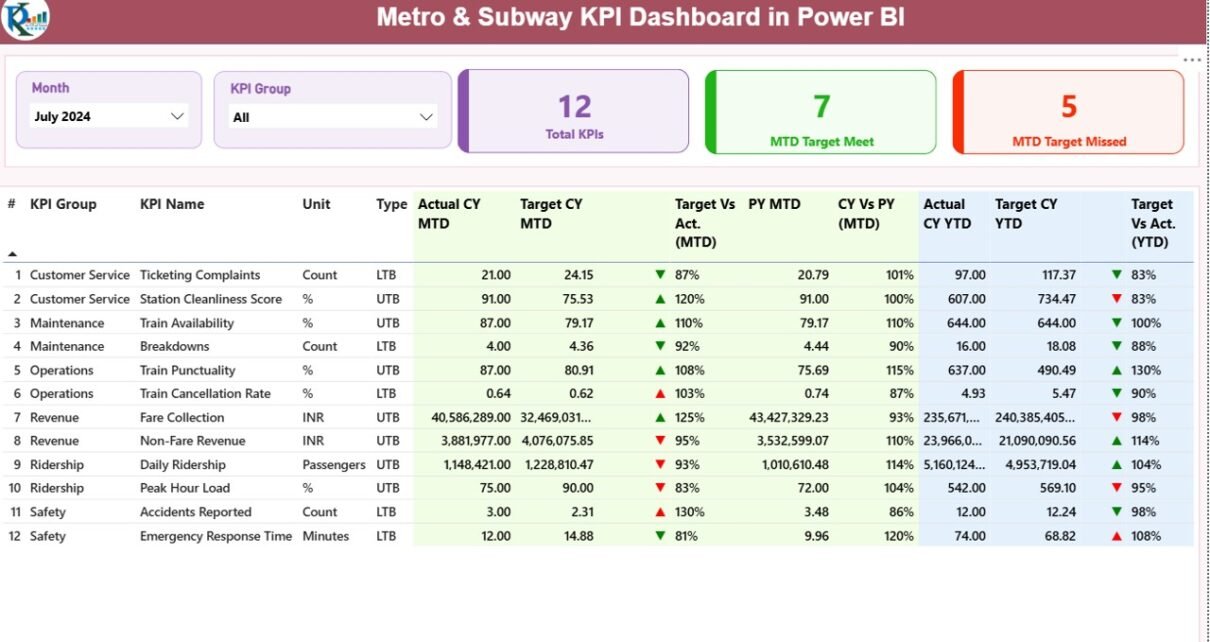Open the More options ellipsis menu
This screenshot has width=1210, height=642.
pyautogui.click(x=1191, y=60)
